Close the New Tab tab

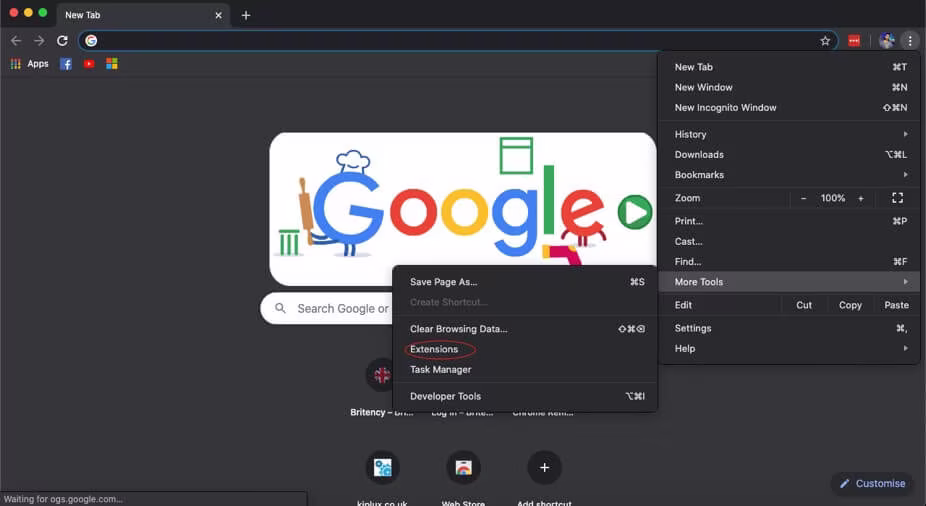pos(219,15)
